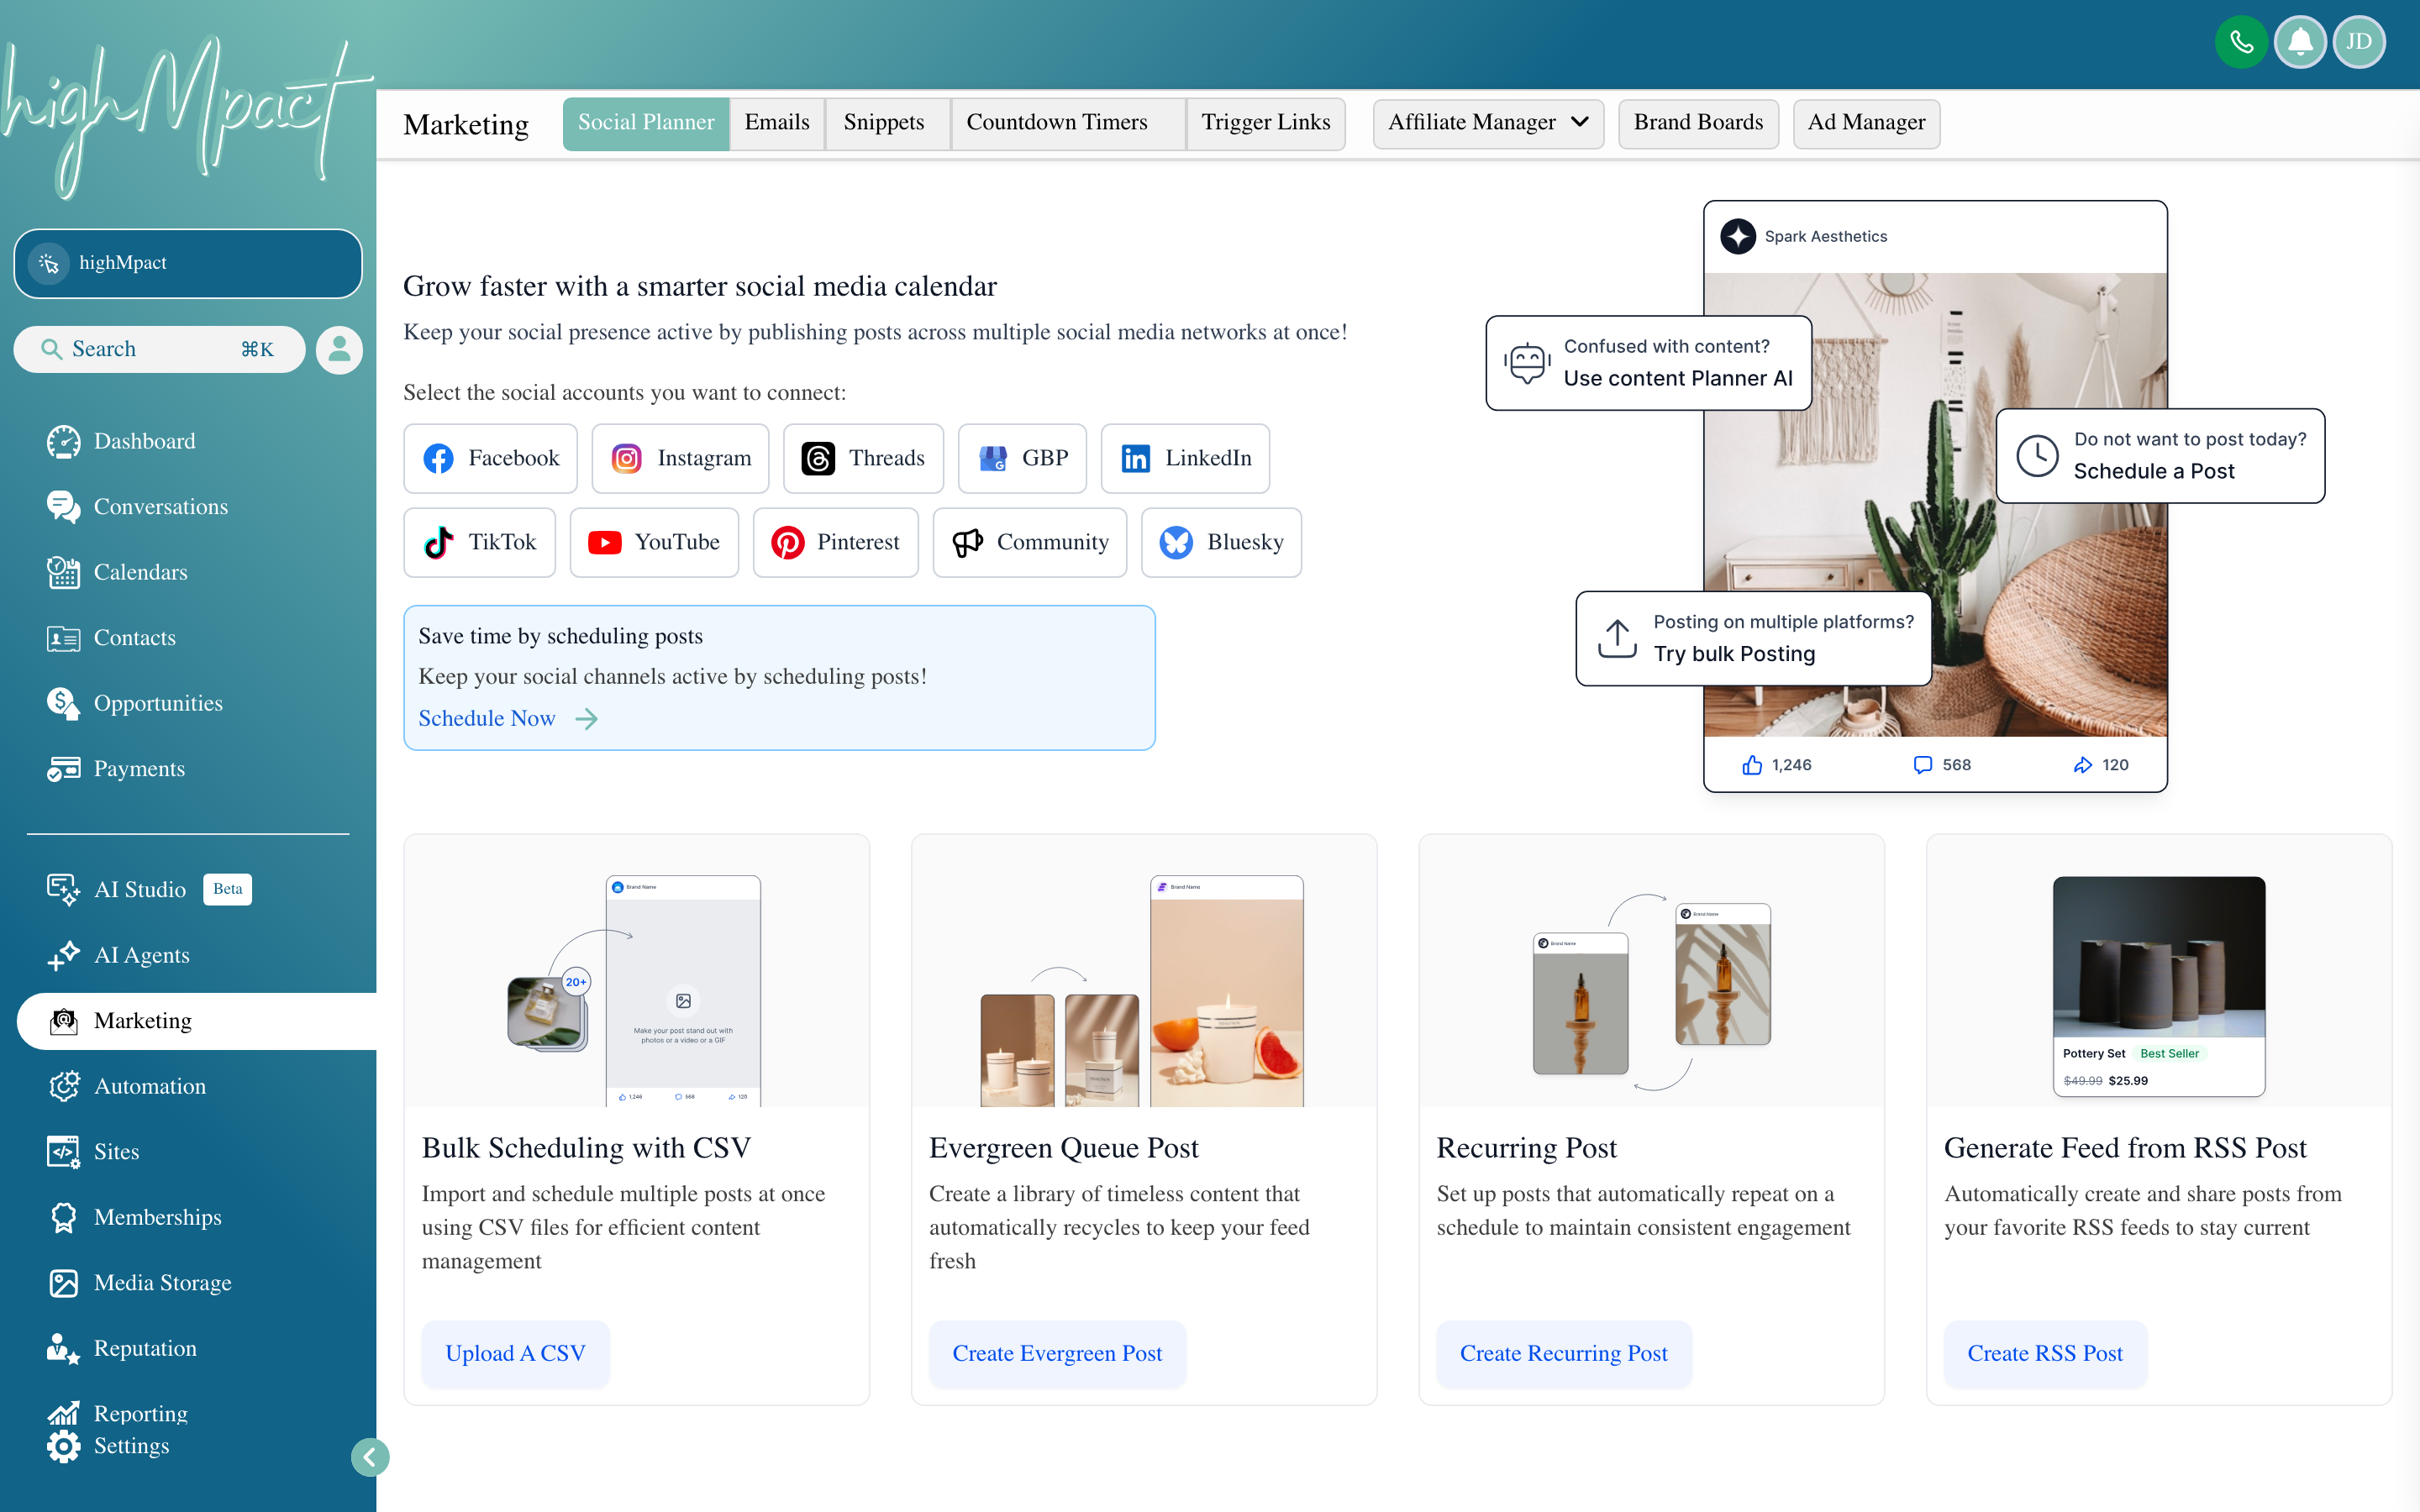Click the arrow icon next to Schedule Now
The height and width of the screenshot is (1512, 2420).
[x=587, y=719]
